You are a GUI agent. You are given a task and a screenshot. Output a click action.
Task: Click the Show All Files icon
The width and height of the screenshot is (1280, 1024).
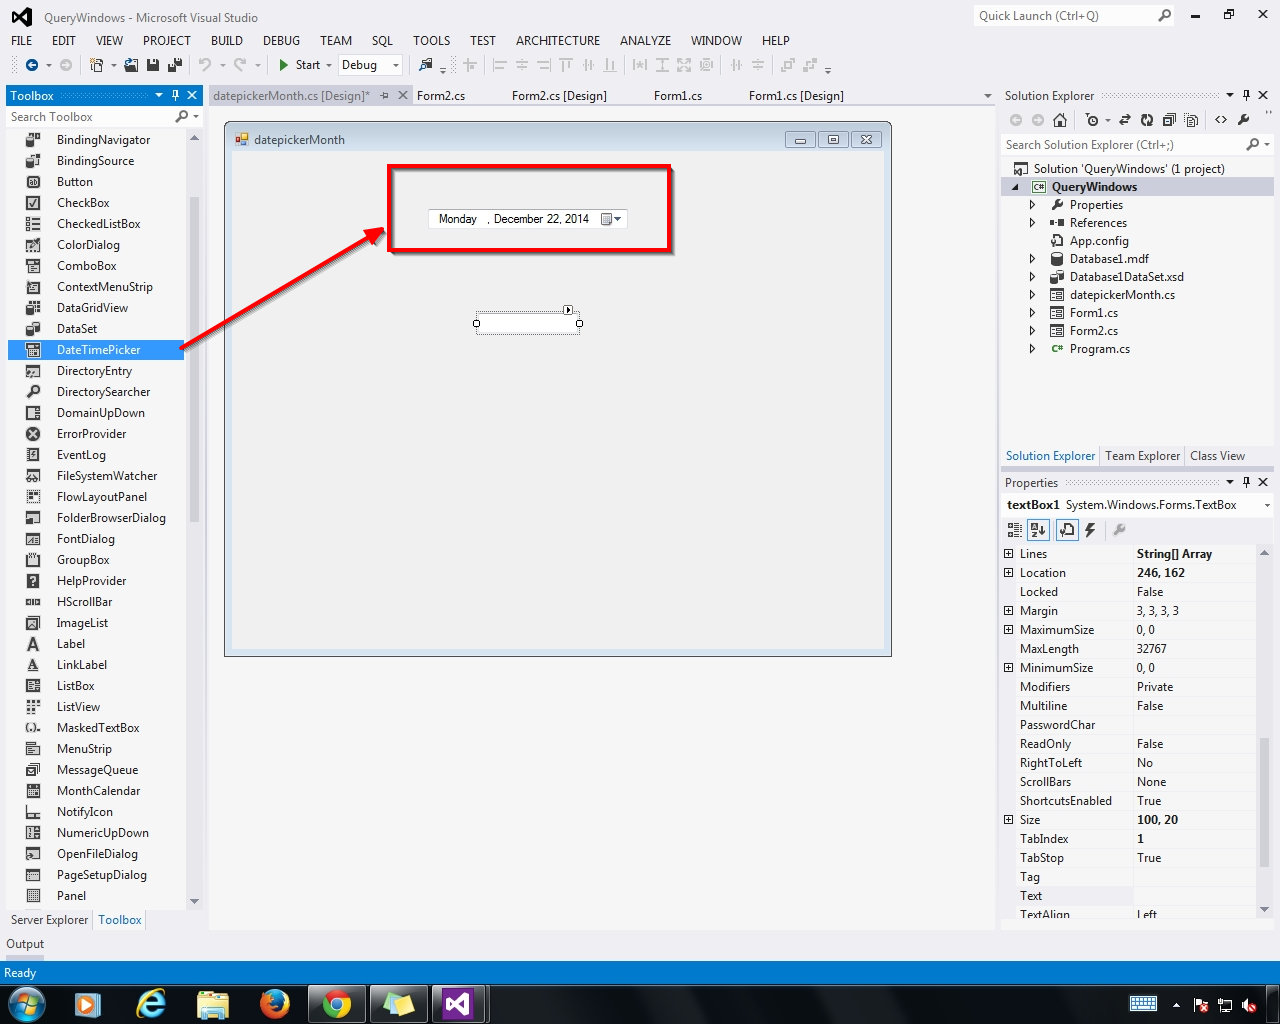coord(1191,120)
